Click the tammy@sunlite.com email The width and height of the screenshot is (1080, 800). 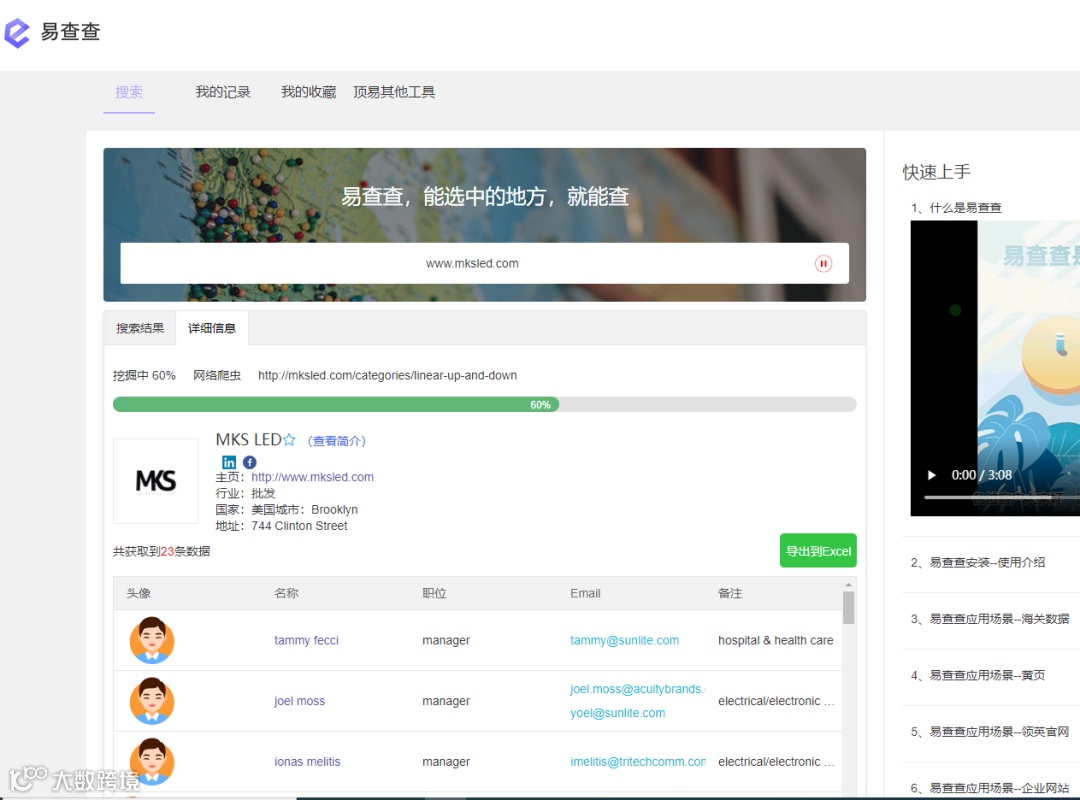[625, 640]
